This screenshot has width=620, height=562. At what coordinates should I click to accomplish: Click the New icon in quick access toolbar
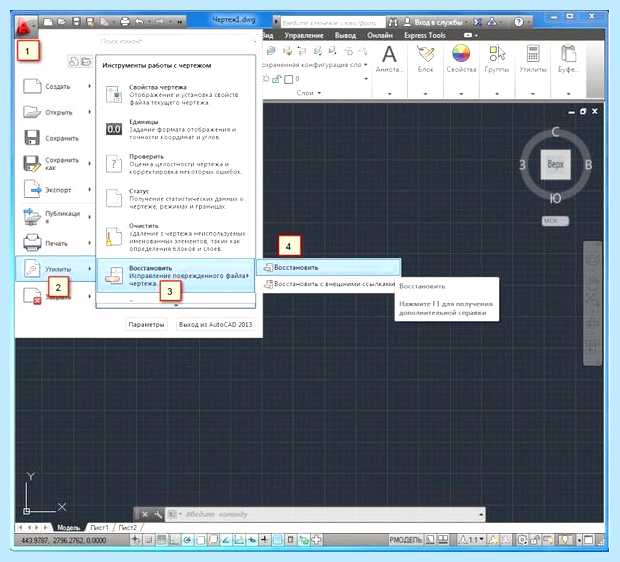click(48, 22)
